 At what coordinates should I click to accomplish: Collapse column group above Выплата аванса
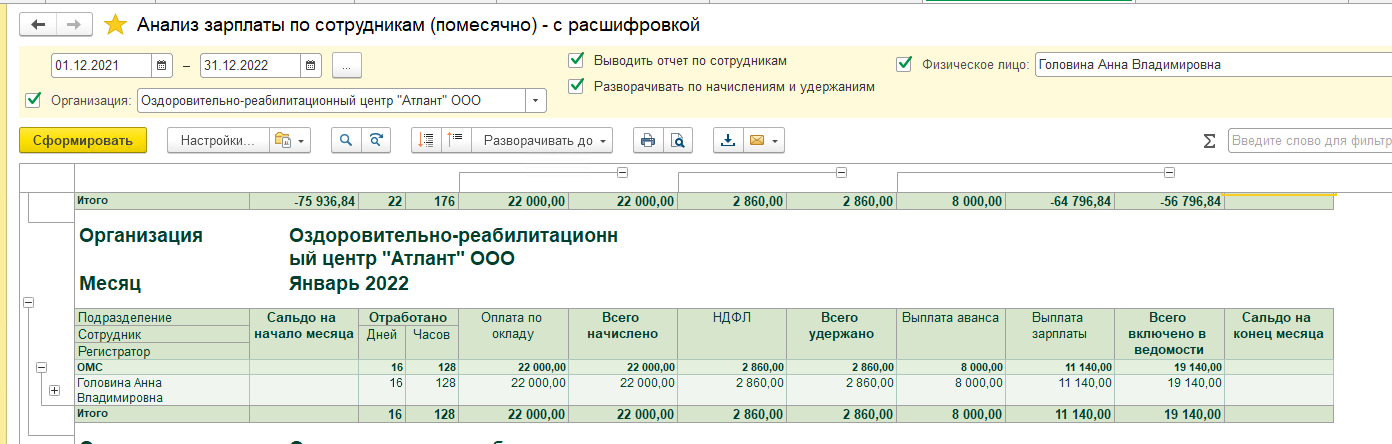[1169, 173]
